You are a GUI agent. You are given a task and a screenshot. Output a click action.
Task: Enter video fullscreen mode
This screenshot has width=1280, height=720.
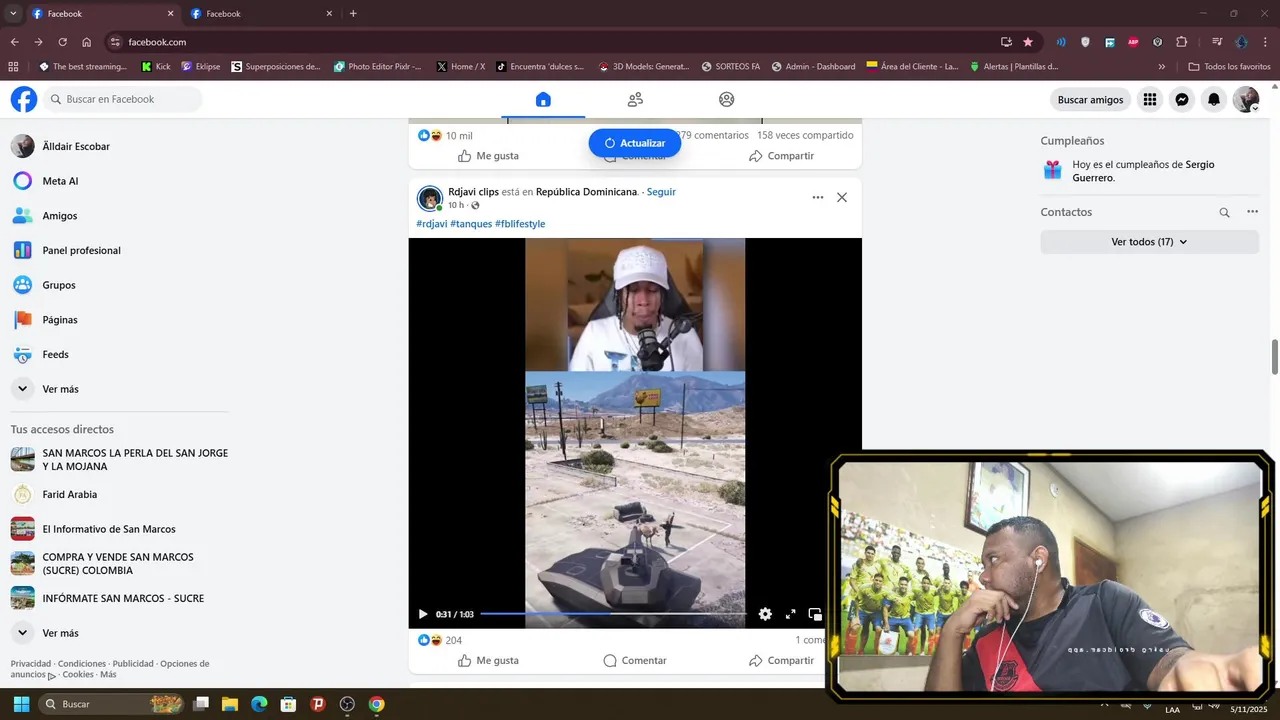click(790, 614)
